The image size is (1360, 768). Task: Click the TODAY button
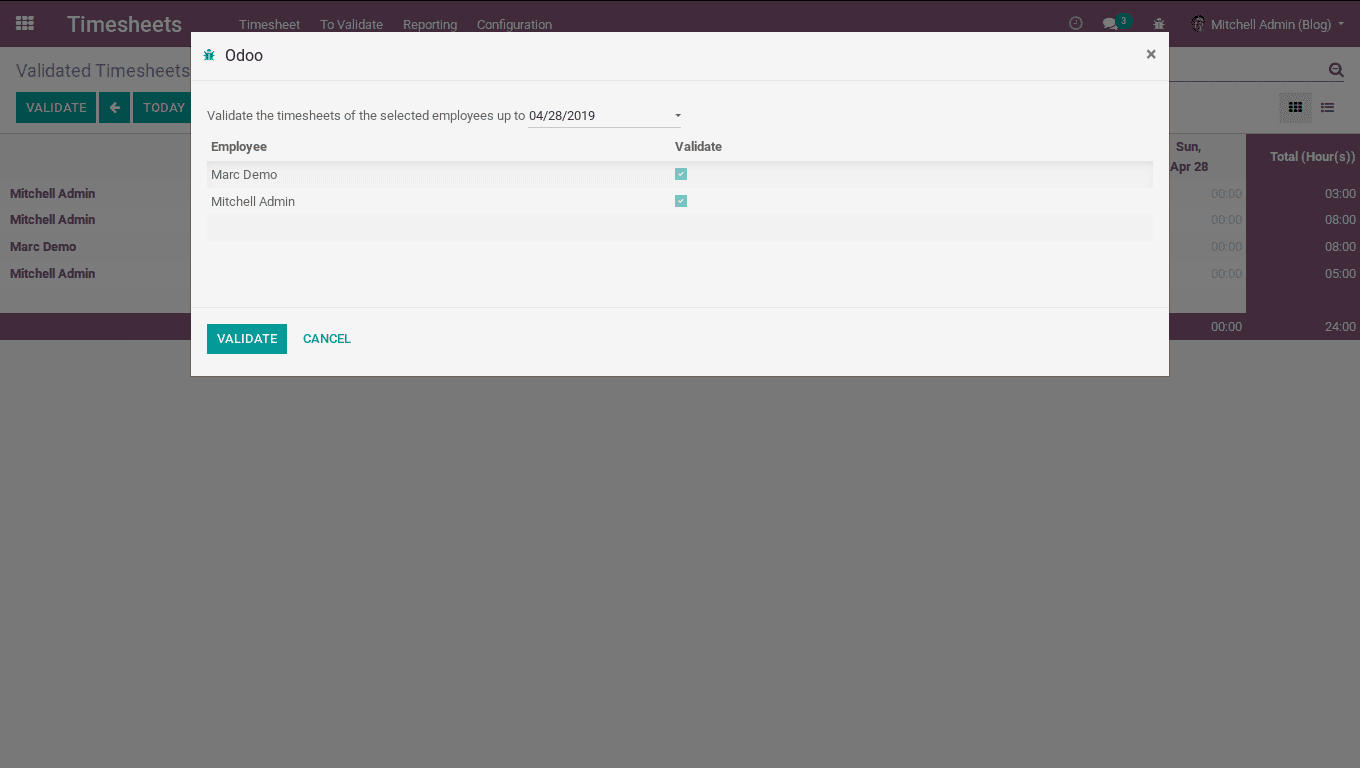[162, 108]
